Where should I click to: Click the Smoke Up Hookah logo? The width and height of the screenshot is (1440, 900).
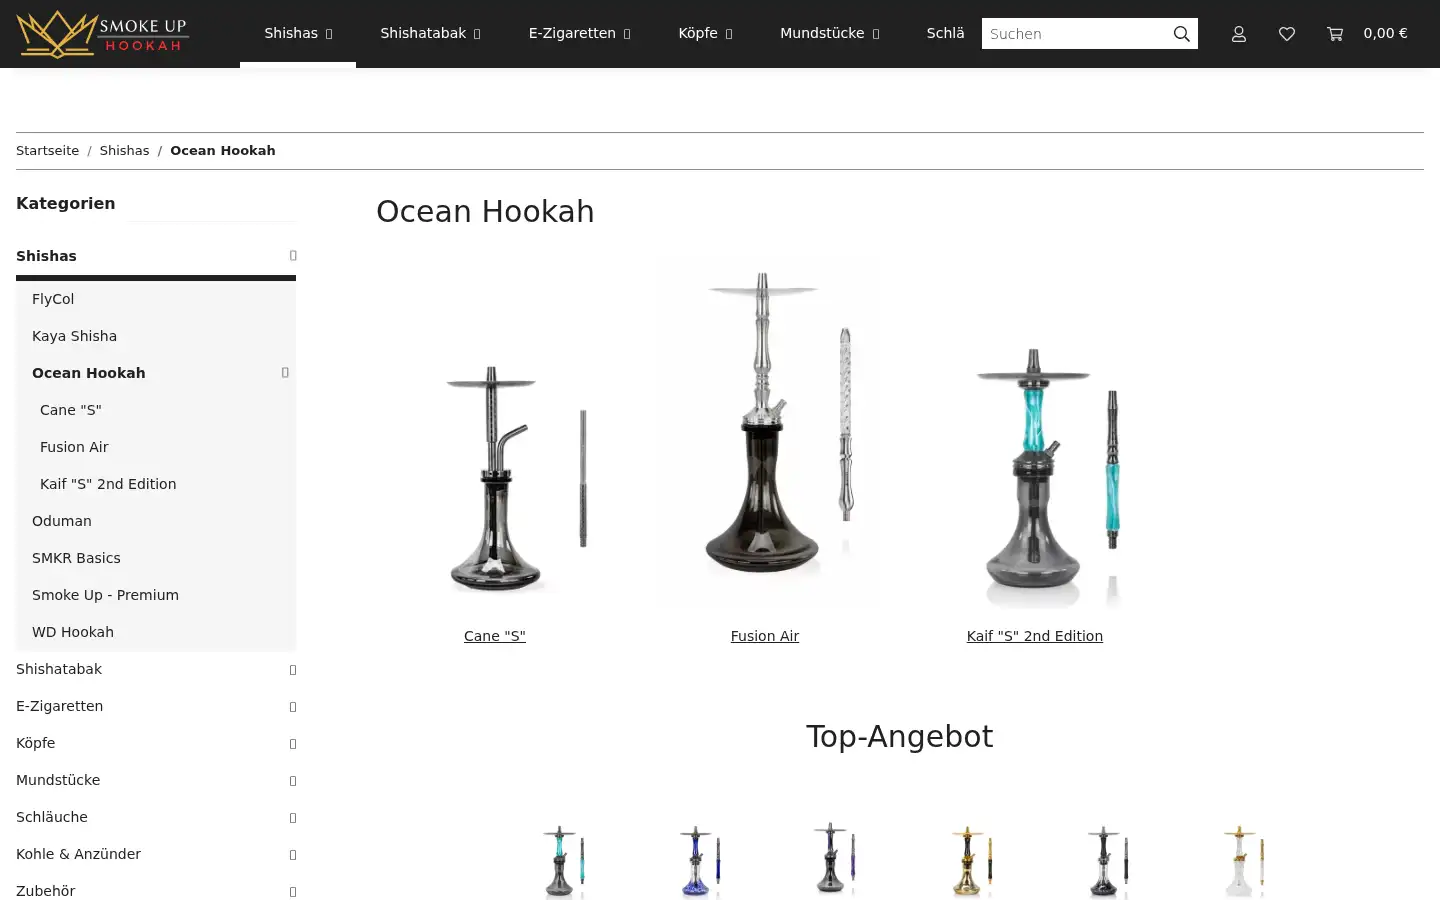(103, 34)
